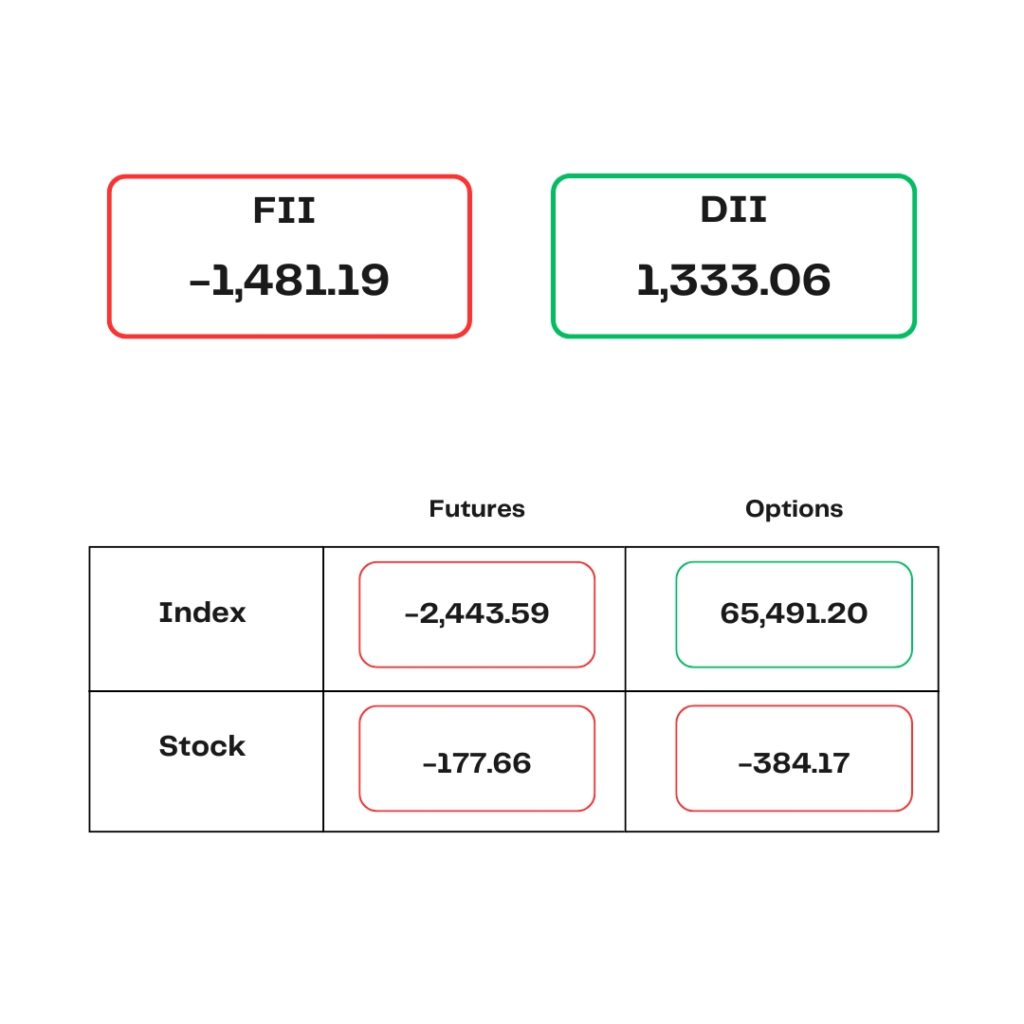Click the green bottom border of DII card
This screenshot has height=1024, width=1024.
(x=733, y=336)
